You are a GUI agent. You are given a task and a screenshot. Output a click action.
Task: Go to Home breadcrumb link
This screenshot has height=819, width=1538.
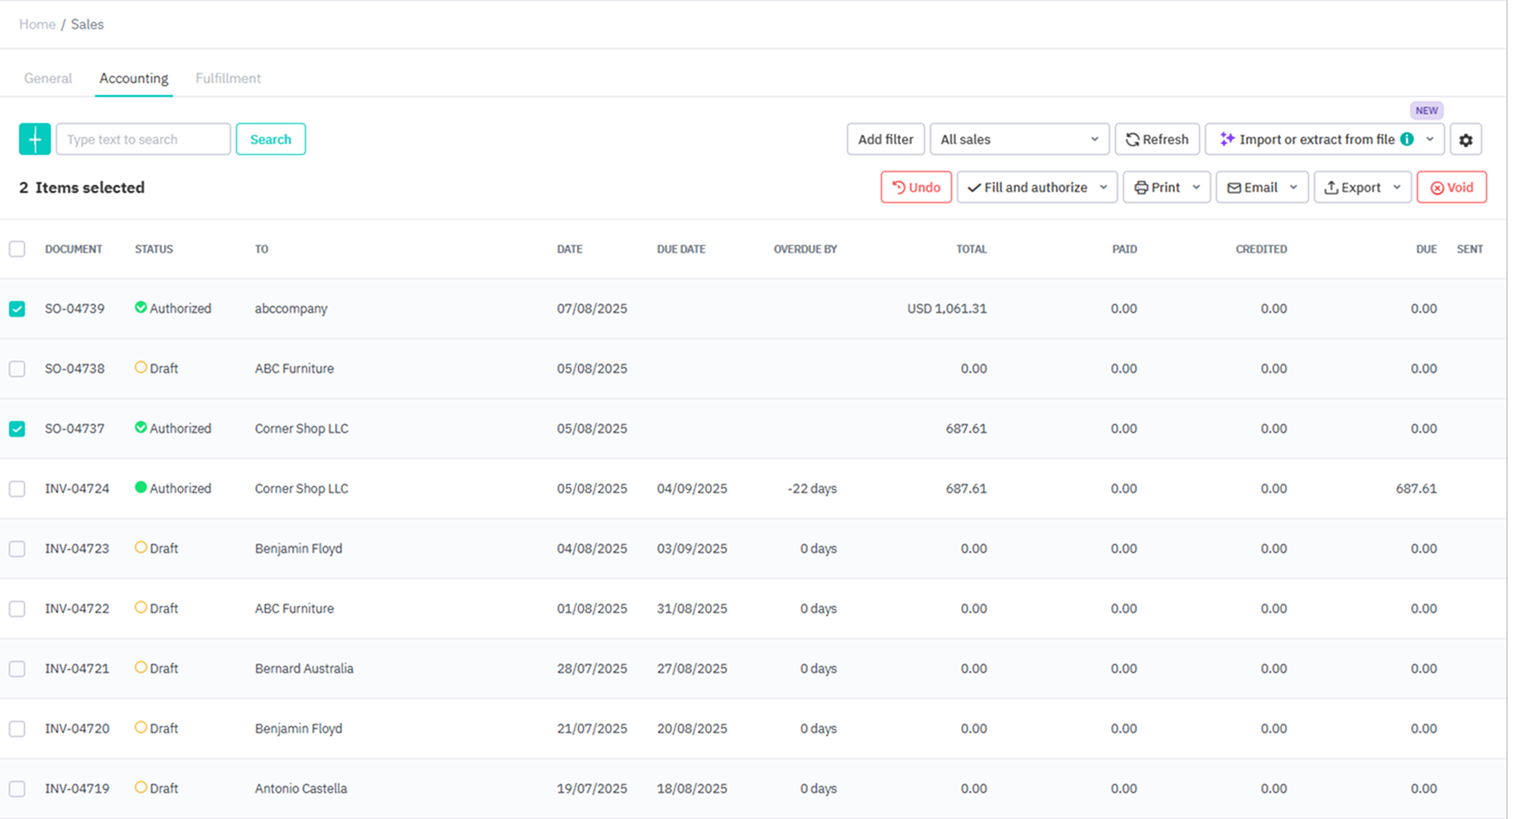coord(37,24)
